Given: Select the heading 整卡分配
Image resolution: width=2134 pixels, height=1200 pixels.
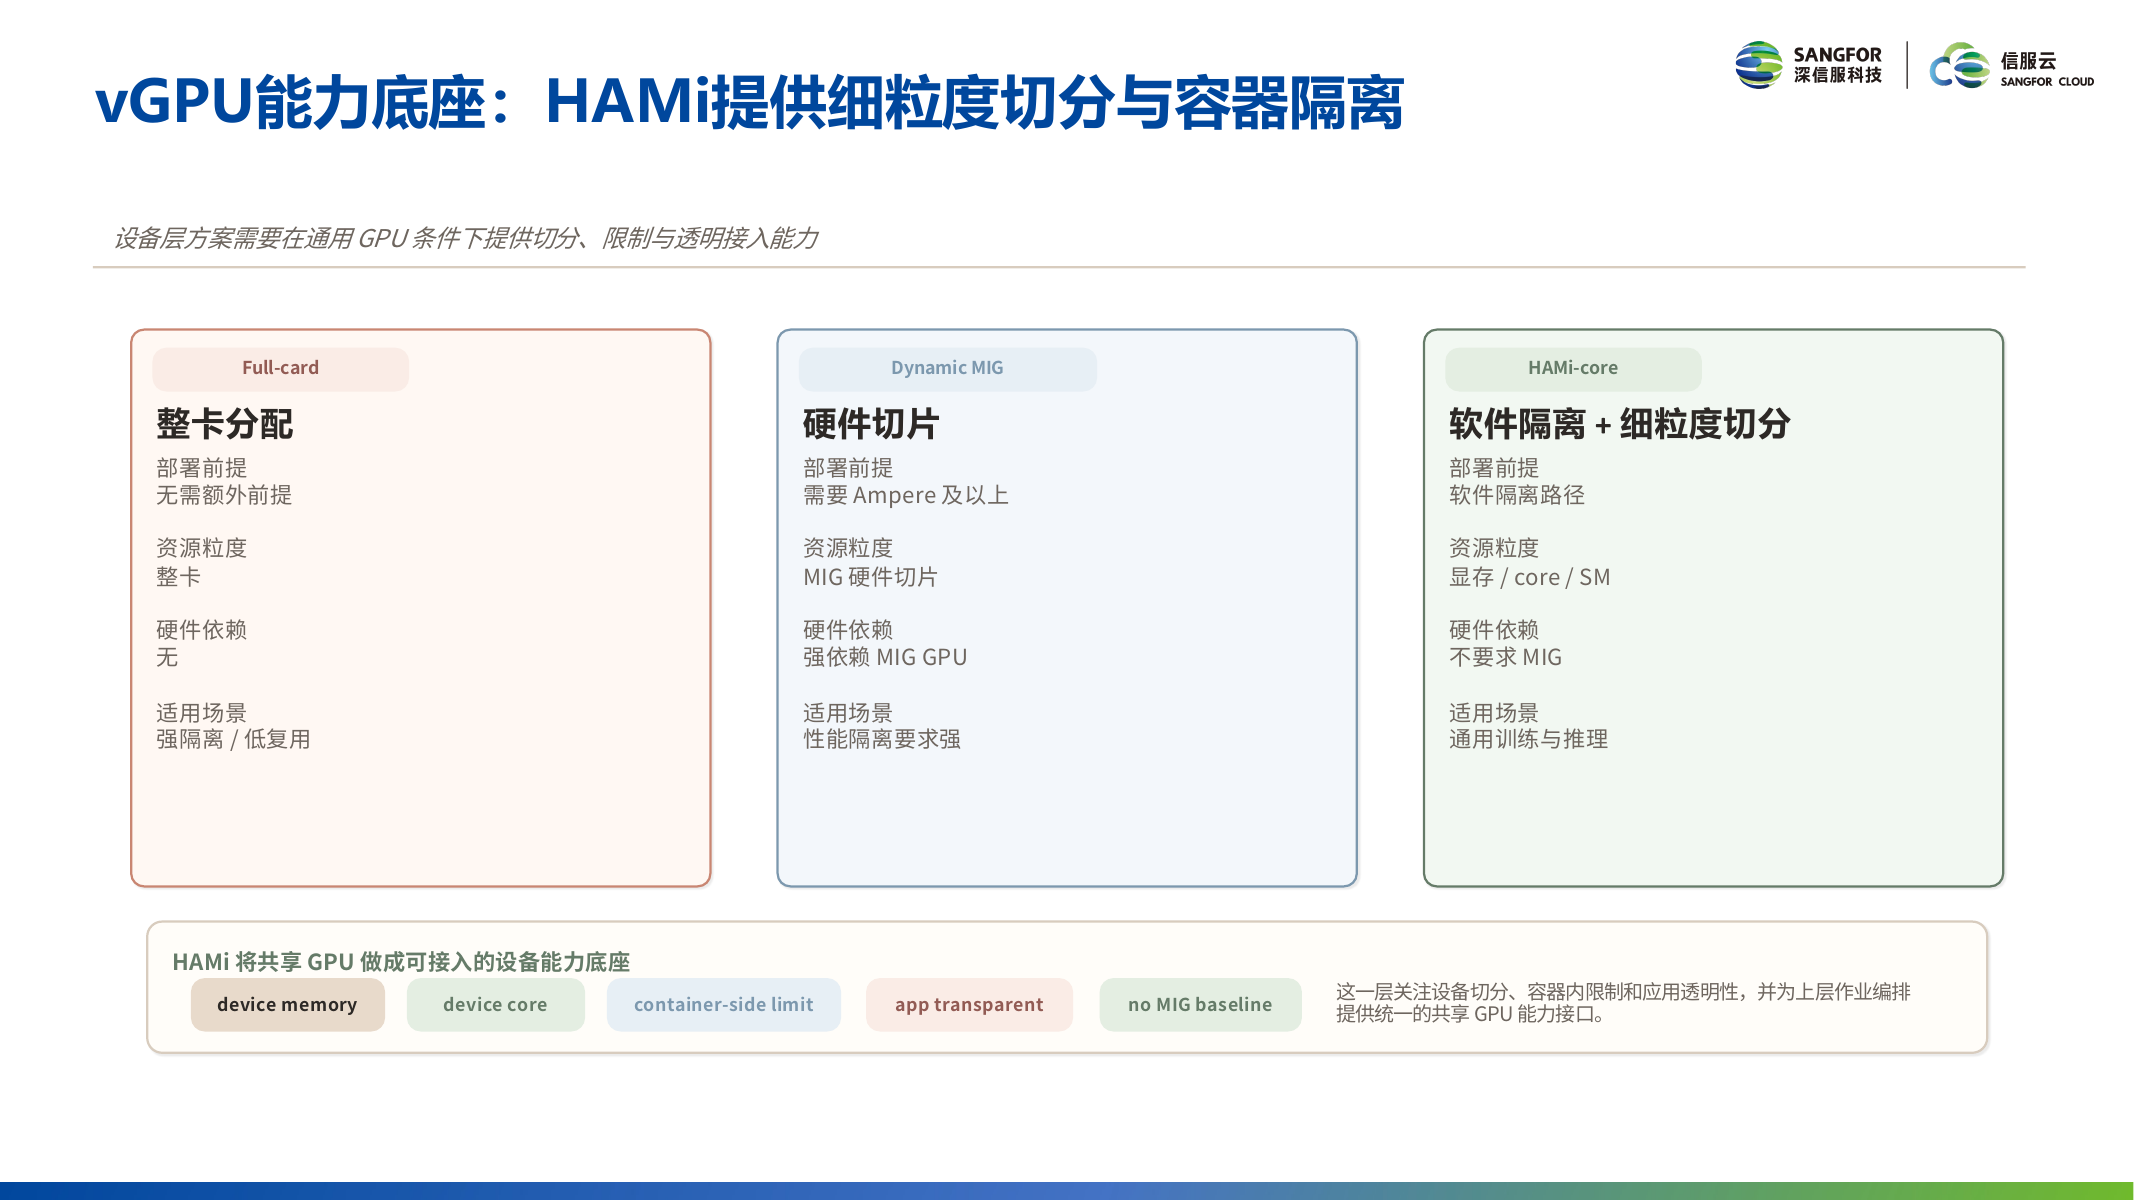Looking at the screenshot, I should [x=225, y=424].
